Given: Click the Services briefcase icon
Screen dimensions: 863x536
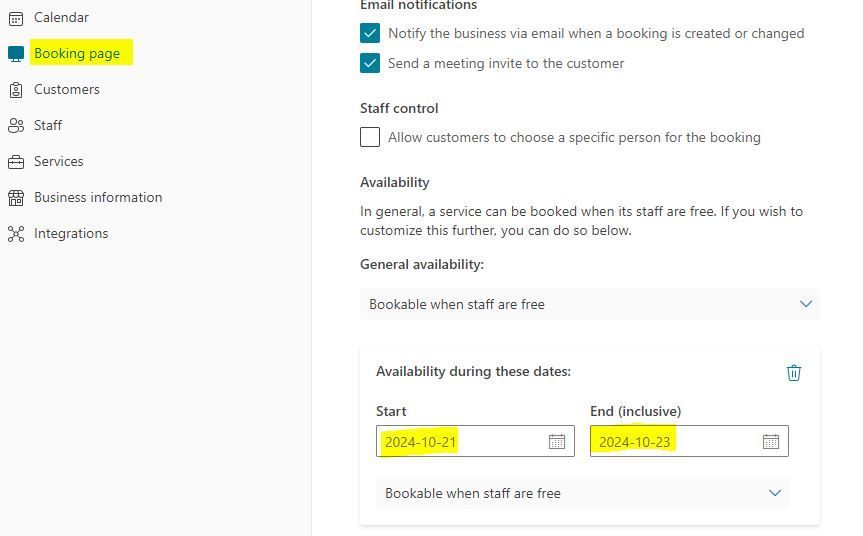Looking at the screenshot, I should pos(16,162).
